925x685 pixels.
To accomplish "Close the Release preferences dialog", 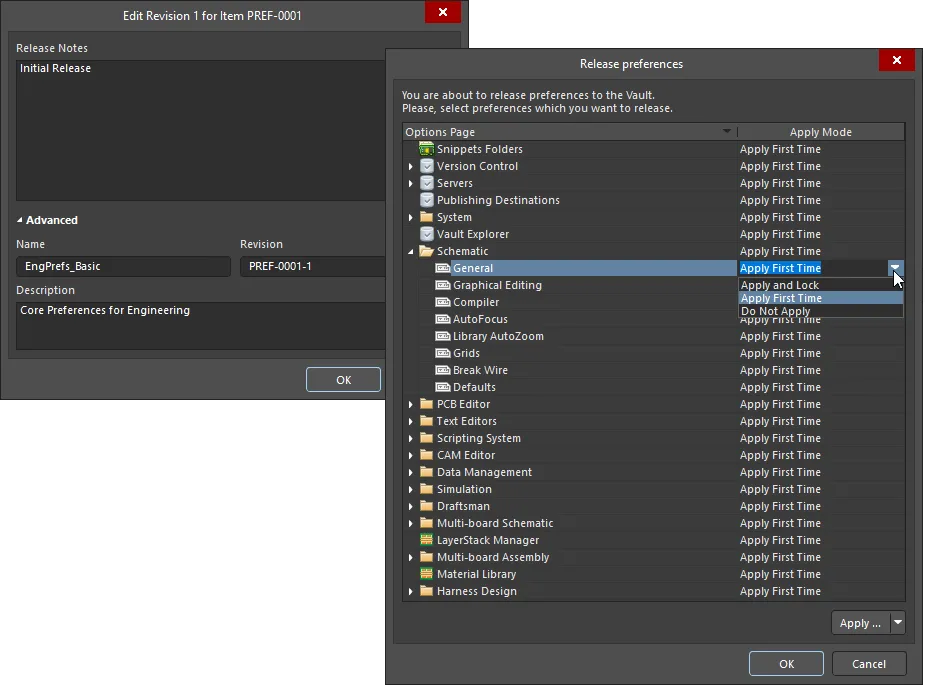I will click(897, 60).
